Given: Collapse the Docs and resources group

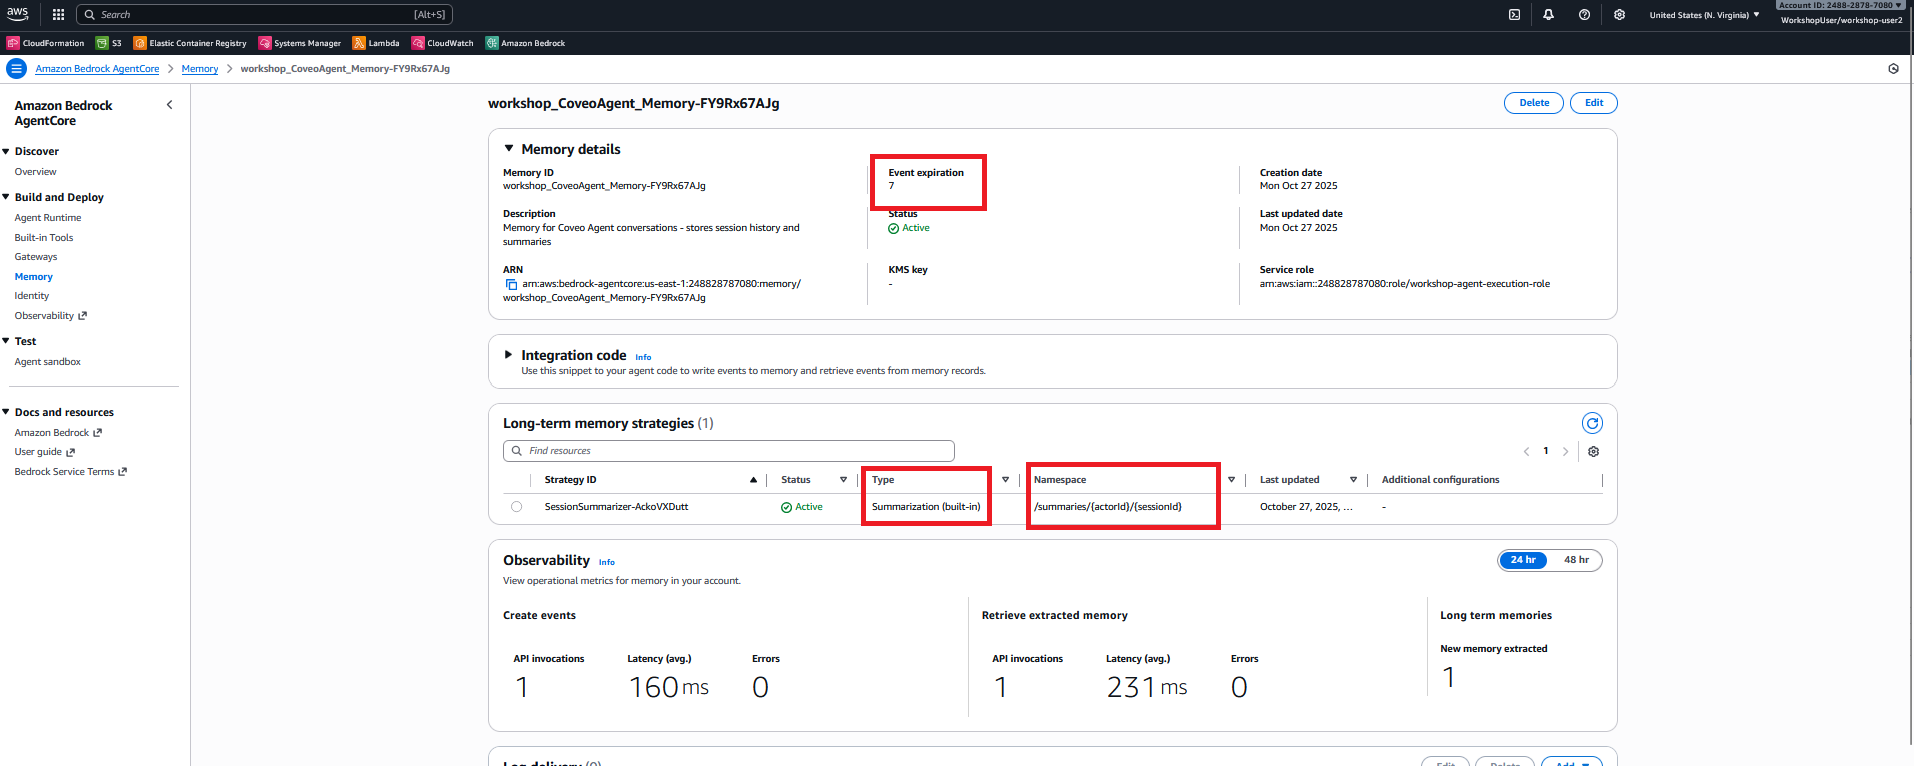Looking at the screenshot, I should click(x=6, y=412).
